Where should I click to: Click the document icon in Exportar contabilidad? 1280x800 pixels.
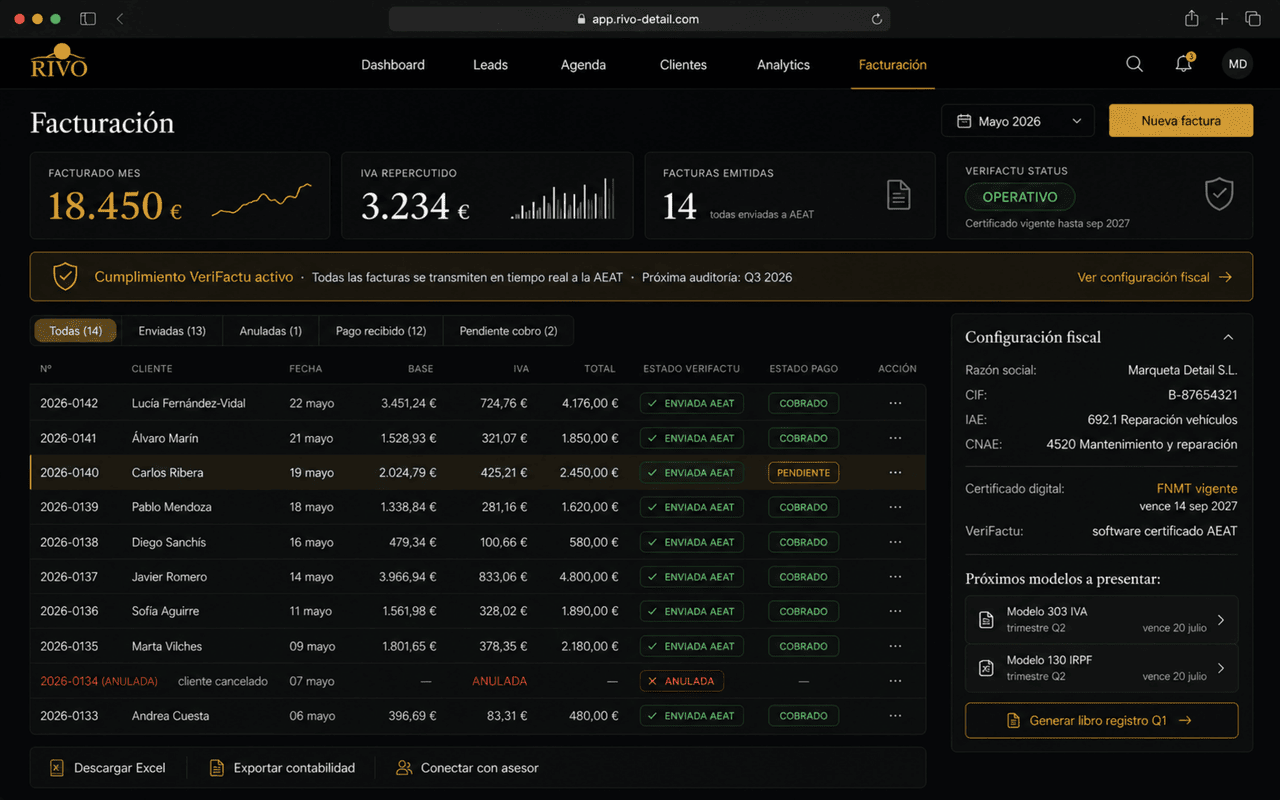pyautogui.click(x=216, y=768)
